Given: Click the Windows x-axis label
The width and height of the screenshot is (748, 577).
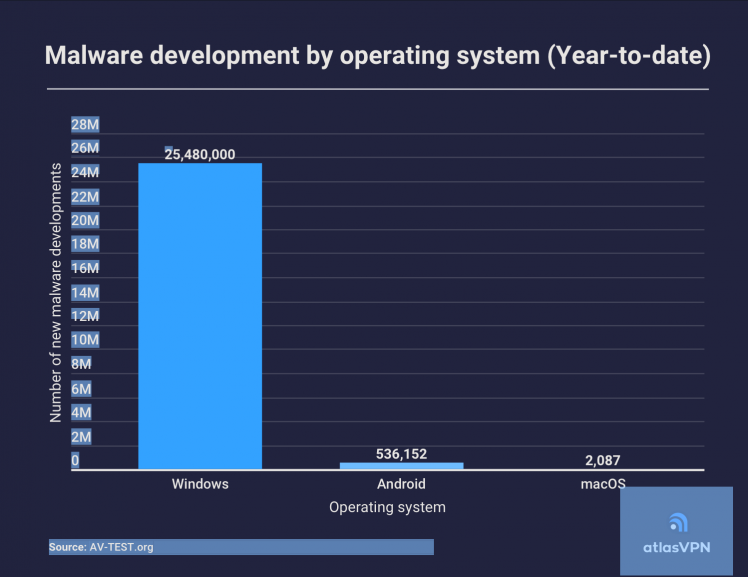Looking at the screenshot, I should (x=200, y=484).
